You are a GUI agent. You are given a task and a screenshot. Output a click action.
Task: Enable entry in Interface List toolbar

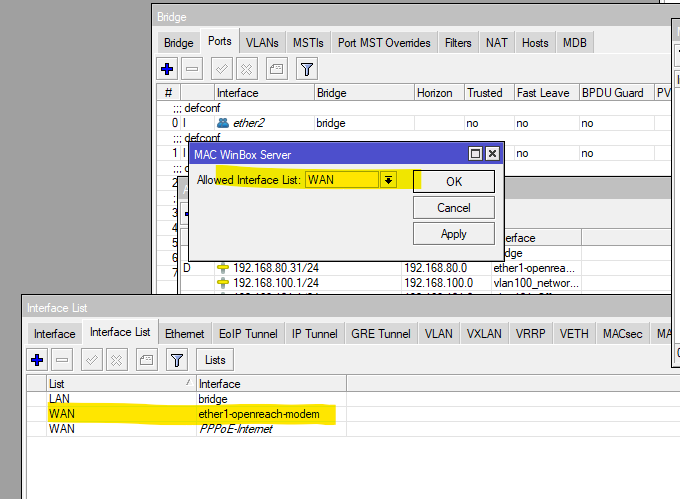(92, 360)
